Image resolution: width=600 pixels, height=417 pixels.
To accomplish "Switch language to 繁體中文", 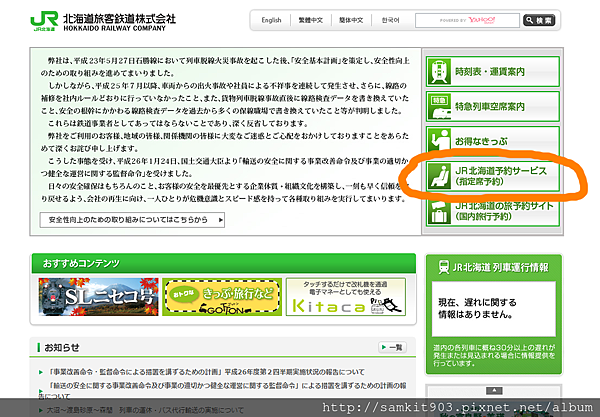I will click(x=311, y=20).
